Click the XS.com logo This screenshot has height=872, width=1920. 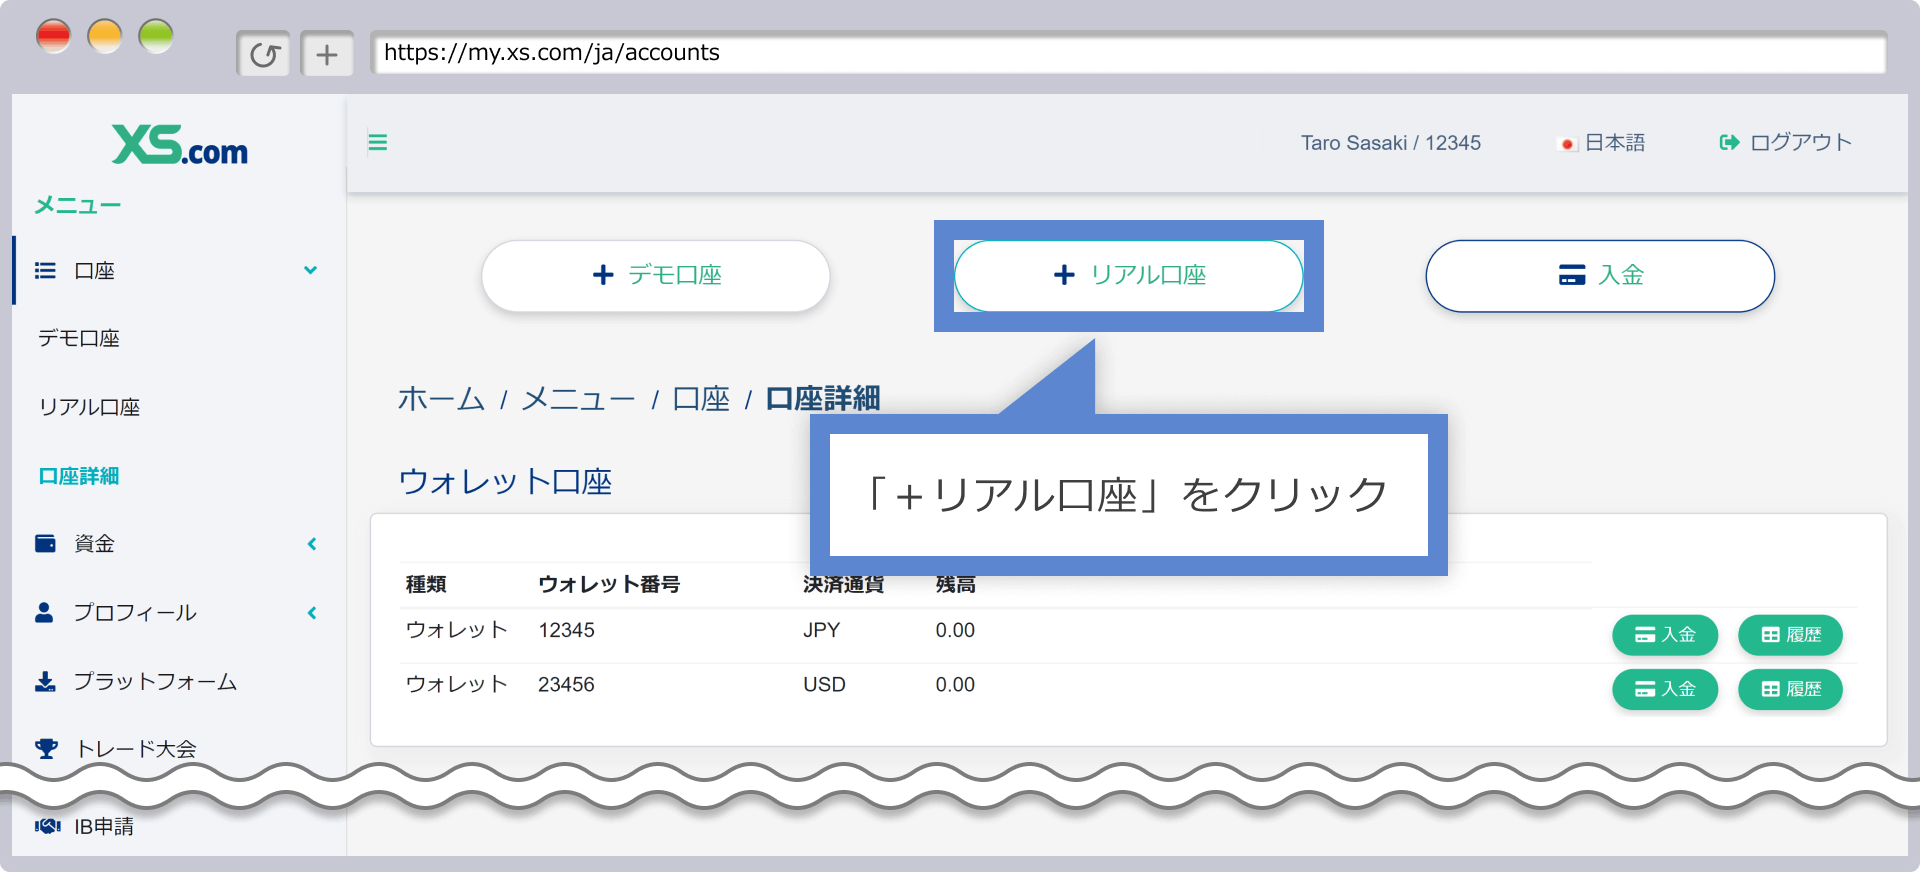[x=180, y=145]
